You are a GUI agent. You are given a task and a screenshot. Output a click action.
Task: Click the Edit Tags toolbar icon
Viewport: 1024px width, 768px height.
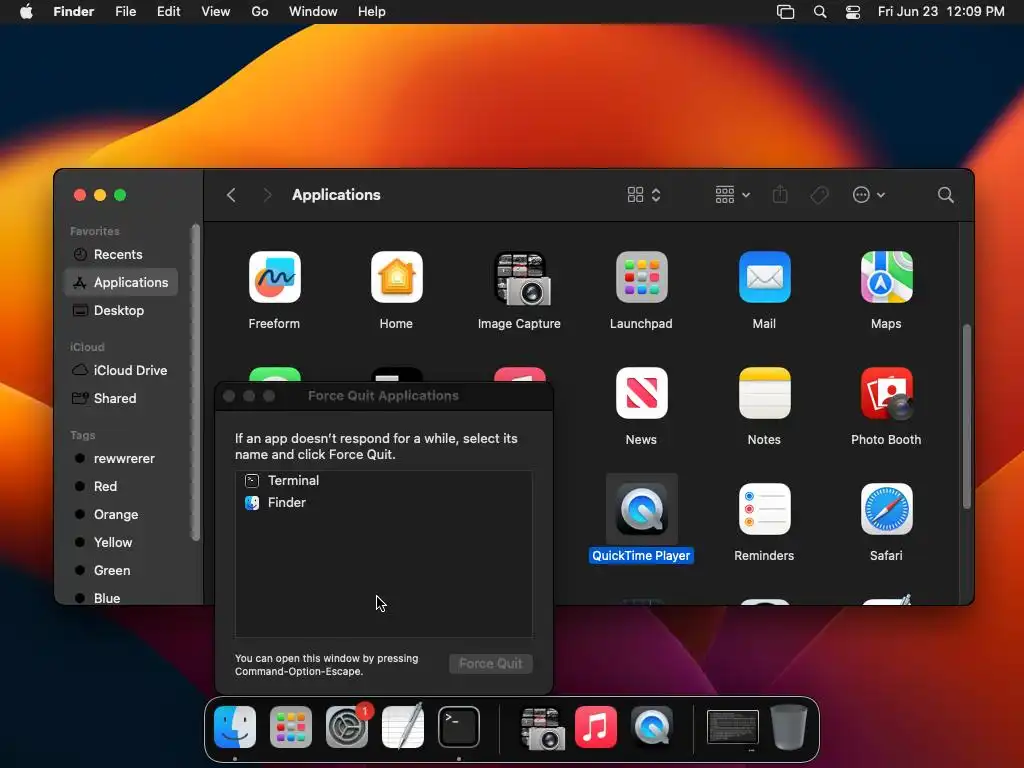(x=819, y=195)
